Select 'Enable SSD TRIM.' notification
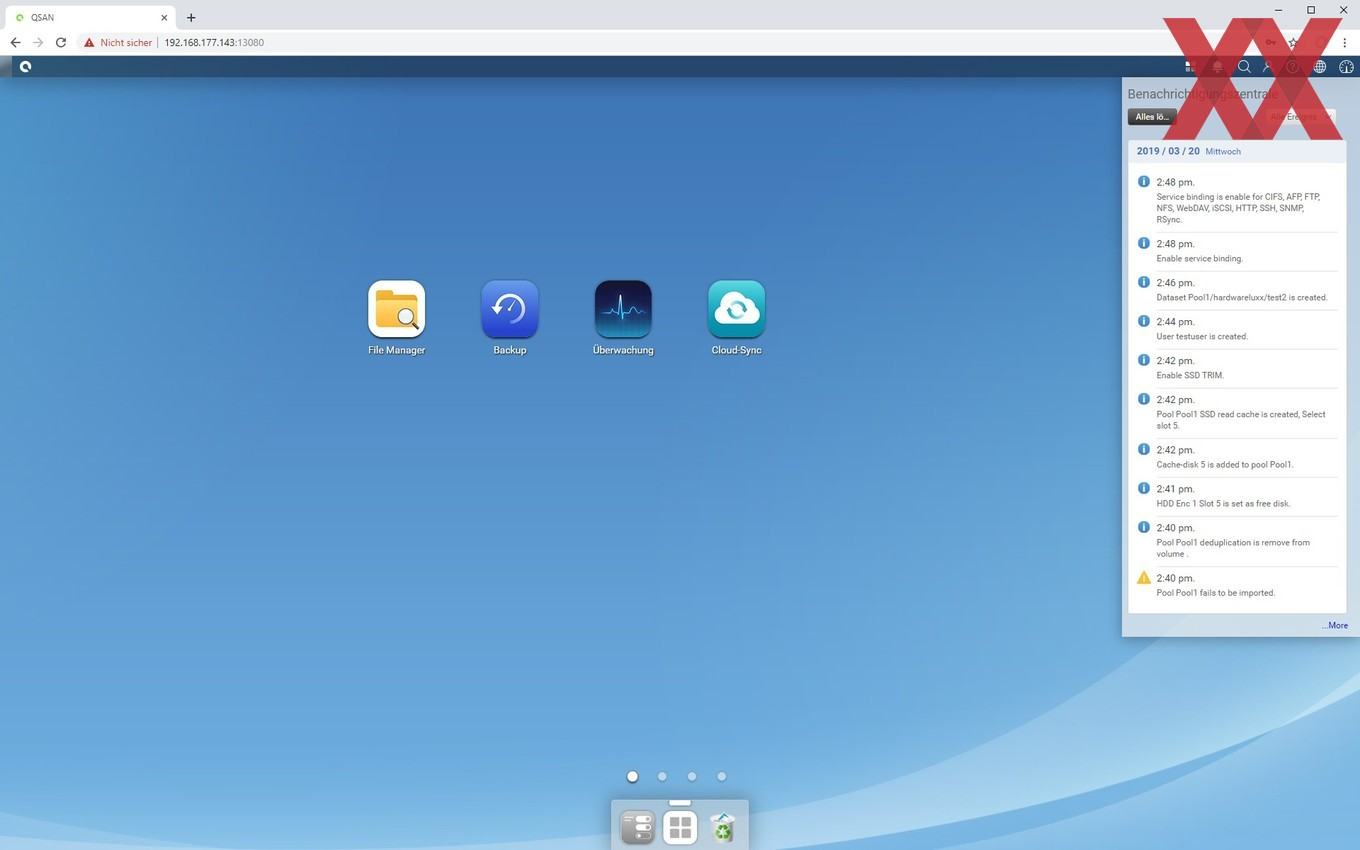 (1238, 368)
